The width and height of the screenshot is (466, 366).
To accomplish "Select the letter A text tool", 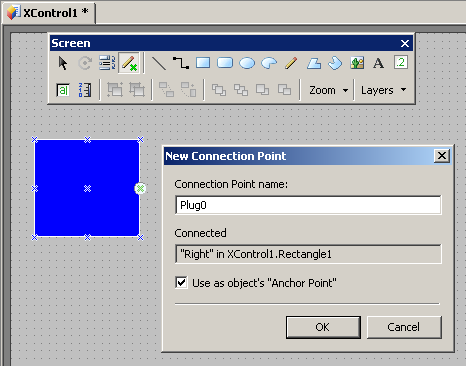I will pyautogui.click(x=378, y=63).
